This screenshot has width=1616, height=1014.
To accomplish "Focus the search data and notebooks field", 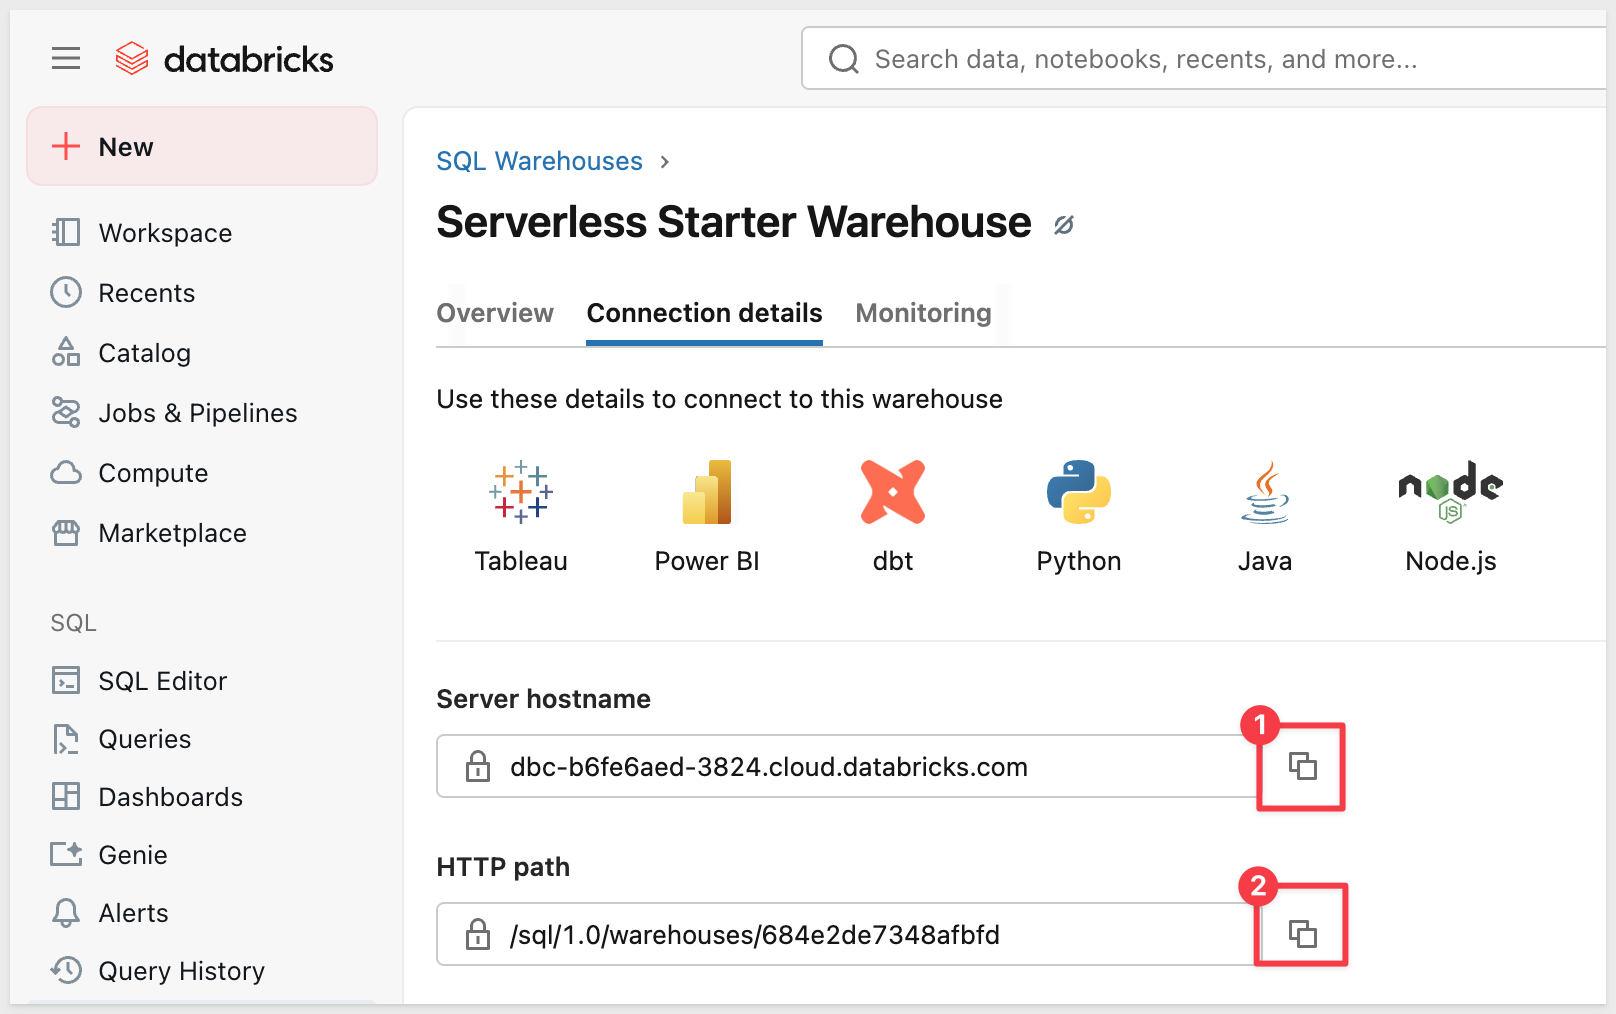I will coord(1200,59).
